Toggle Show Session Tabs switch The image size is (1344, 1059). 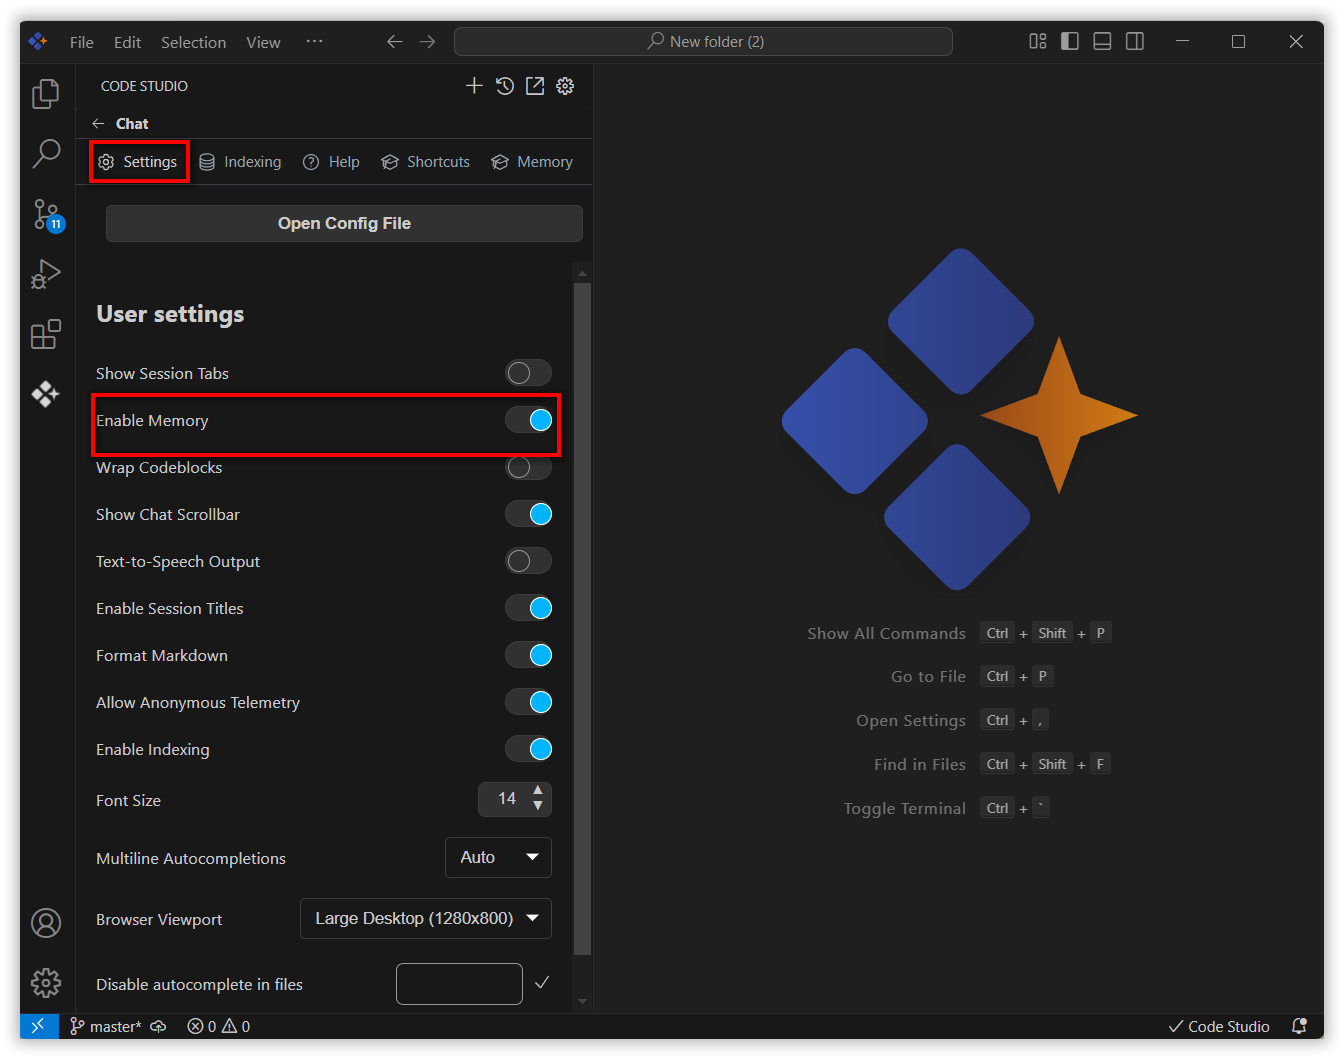528,373
